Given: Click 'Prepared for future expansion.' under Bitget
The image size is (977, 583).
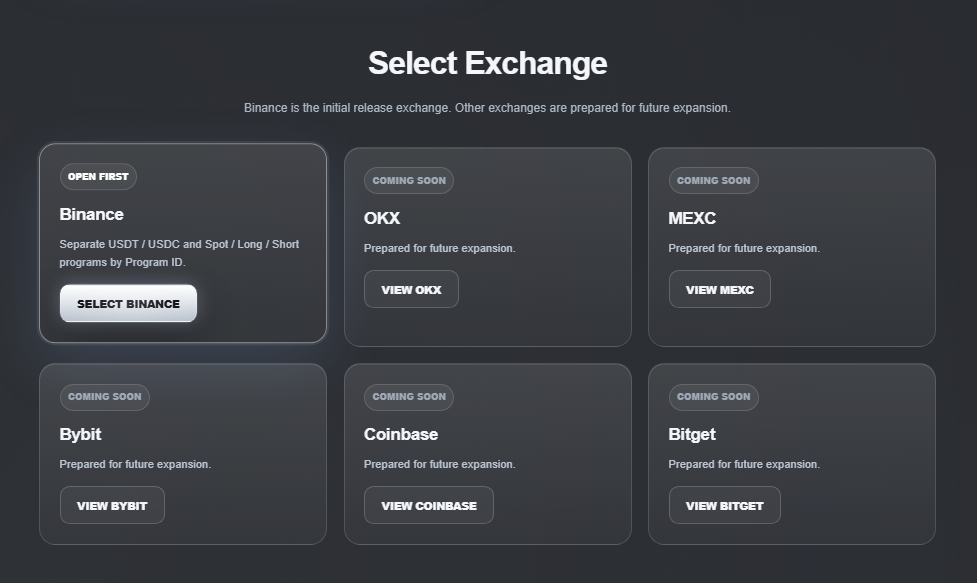Looking at the screenshot, I should [x=744, y=464].
